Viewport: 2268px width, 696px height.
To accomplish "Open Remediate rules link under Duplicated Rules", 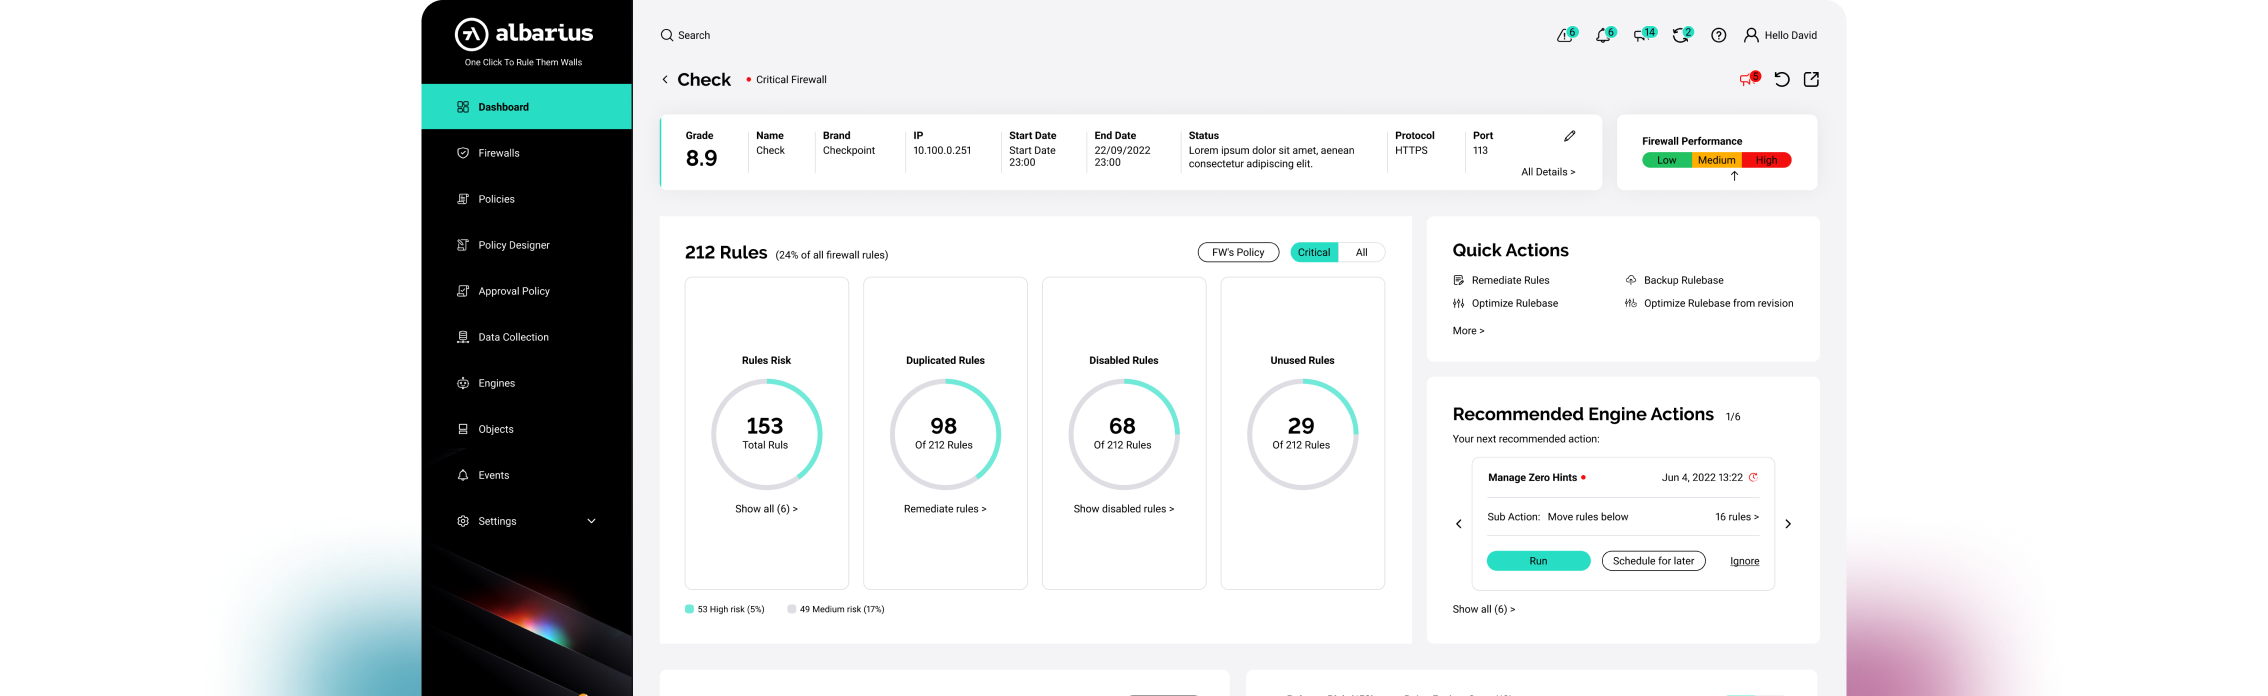I will [945, 509].
